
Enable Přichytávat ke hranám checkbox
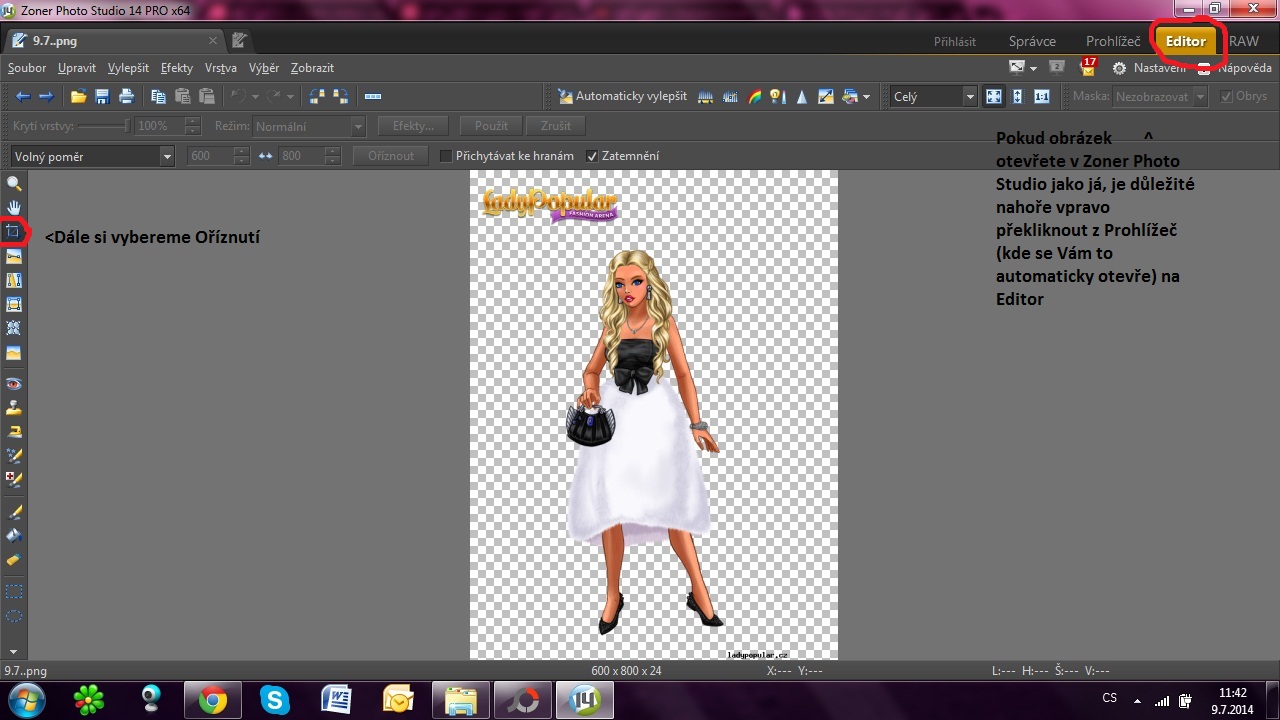point(447,156)
